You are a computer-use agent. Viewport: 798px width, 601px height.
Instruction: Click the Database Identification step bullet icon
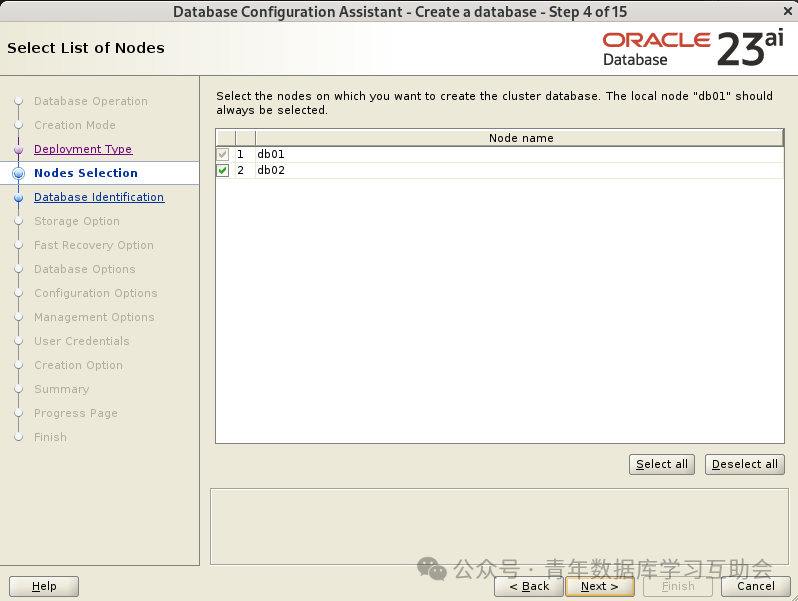click(18, 197)
